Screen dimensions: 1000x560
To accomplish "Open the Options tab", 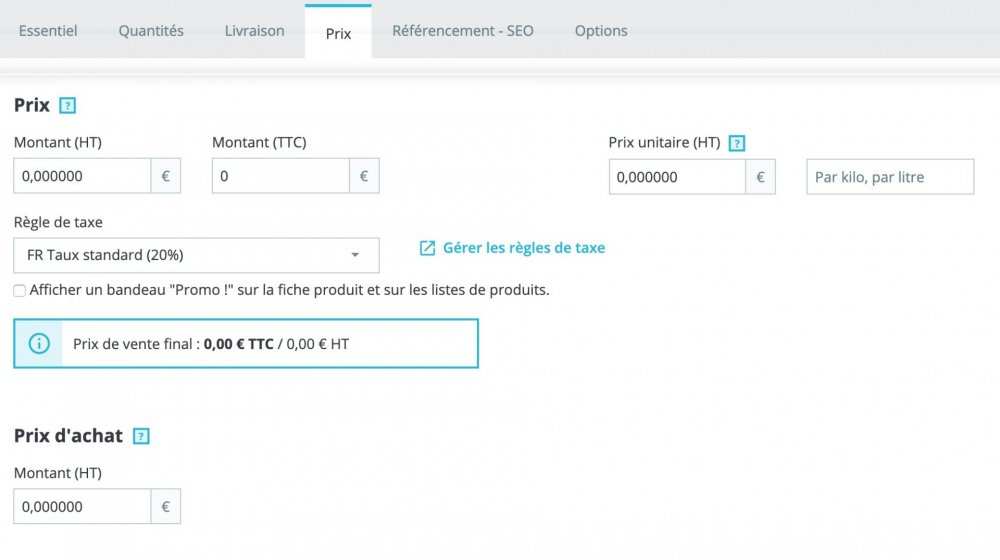I will (601, 31).
